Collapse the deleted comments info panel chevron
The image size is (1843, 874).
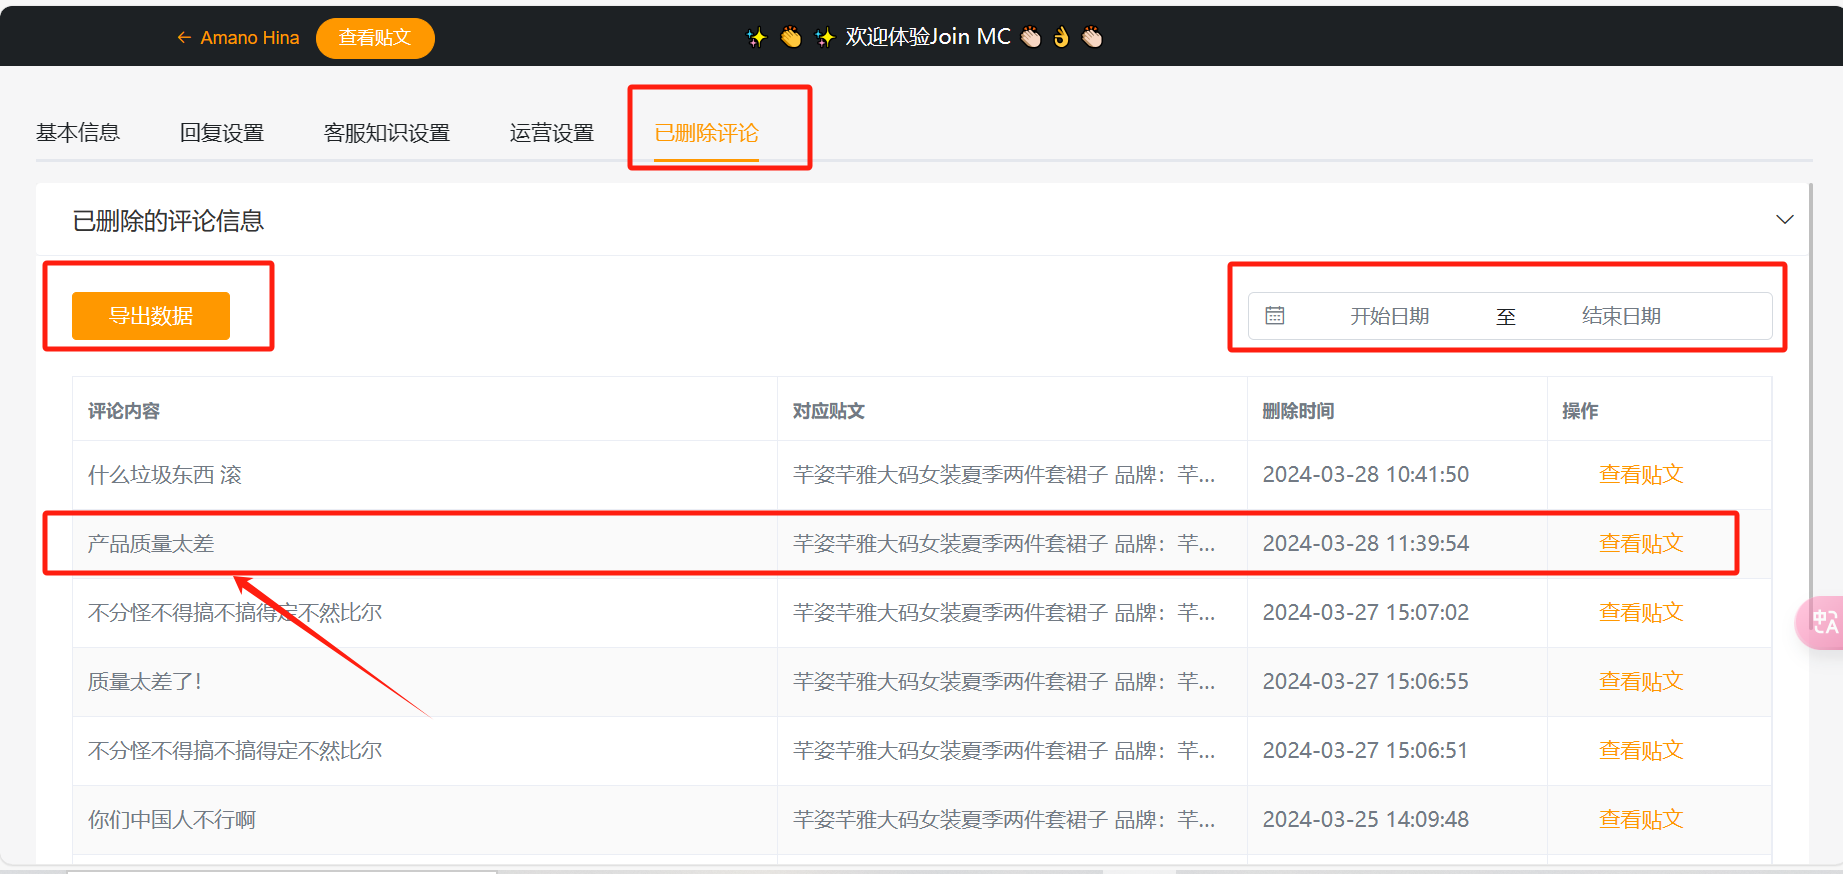(1784, 220)
